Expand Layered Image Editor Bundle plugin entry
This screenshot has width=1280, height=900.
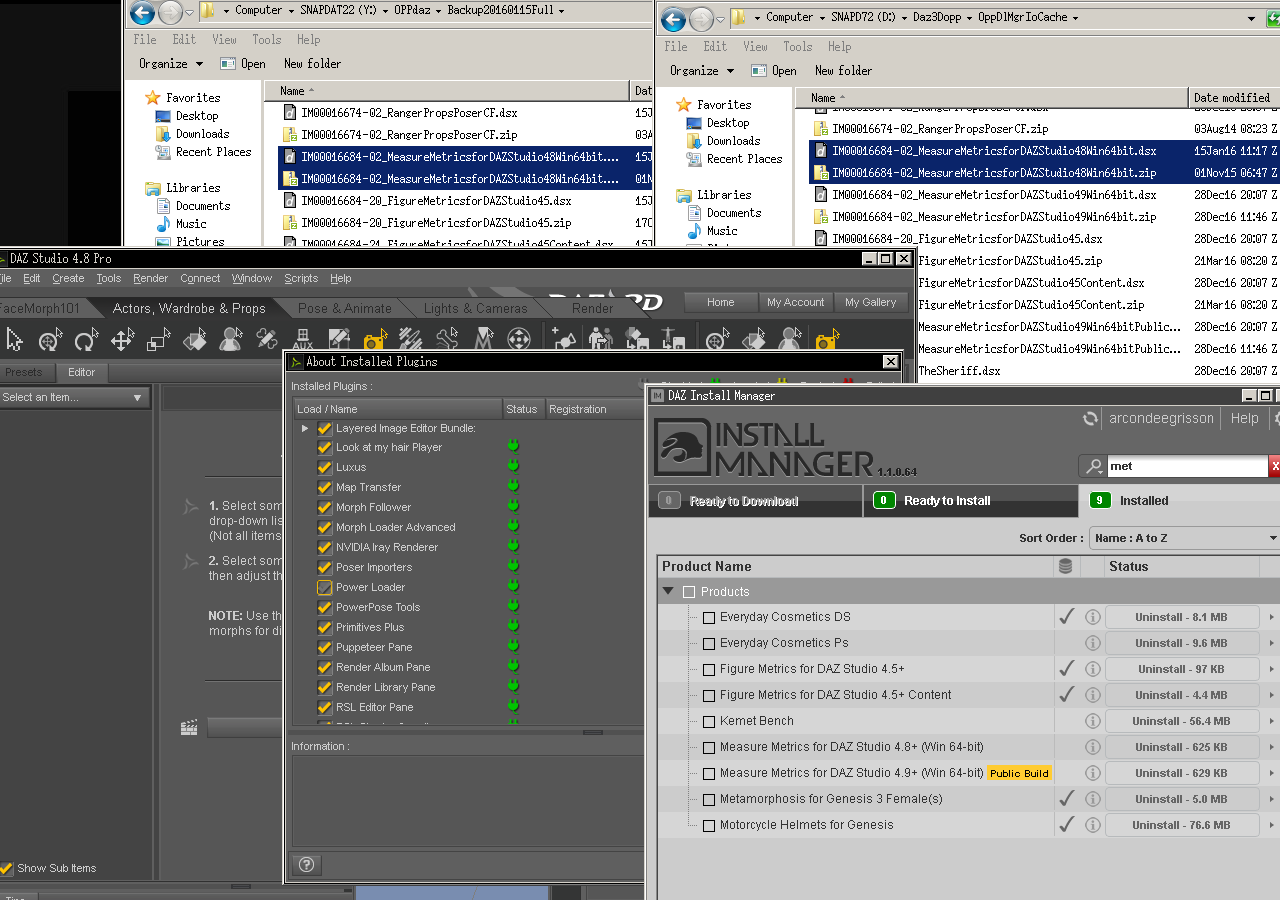(305, 428)
